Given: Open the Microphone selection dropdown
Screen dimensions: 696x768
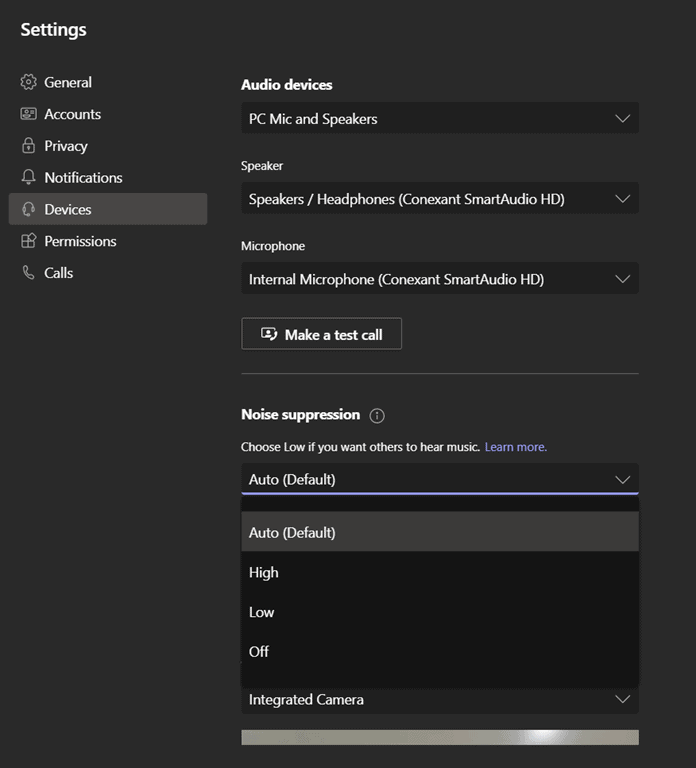Looking at the screenshot, I should coord(439,279).
